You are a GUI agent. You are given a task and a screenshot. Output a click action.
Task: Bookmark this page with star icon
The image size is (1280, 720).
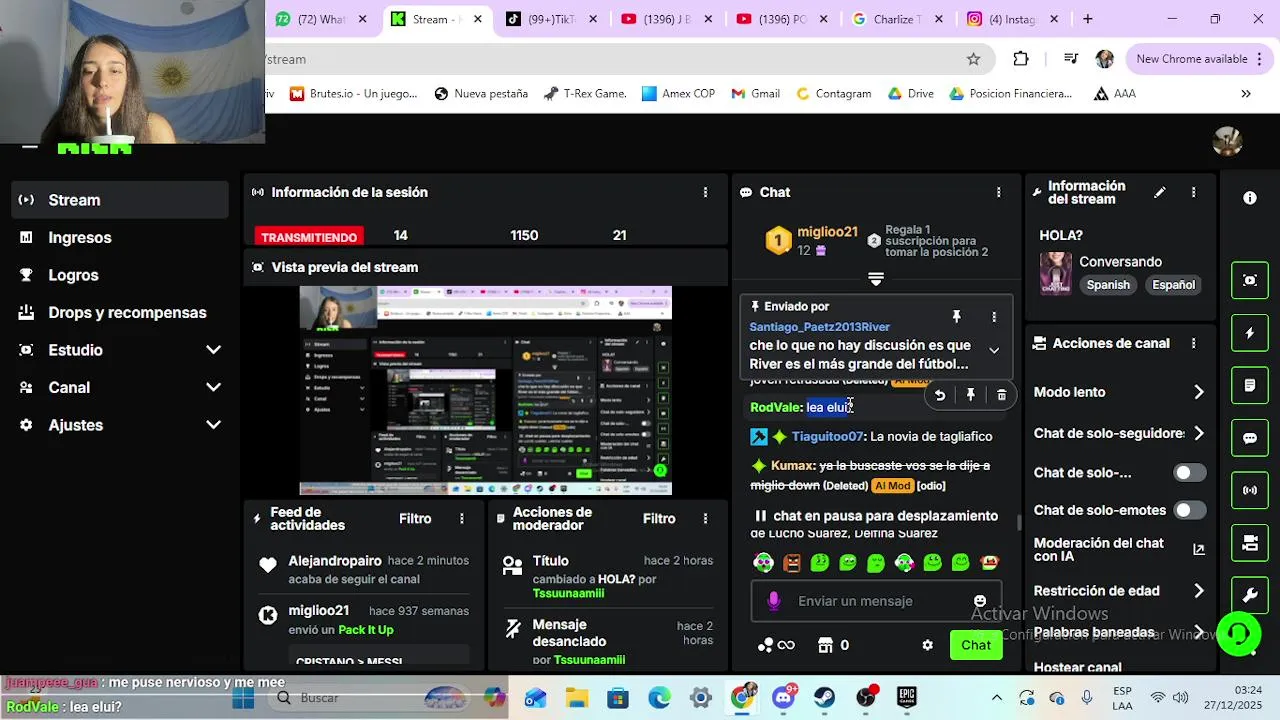(x=973, y=59)
